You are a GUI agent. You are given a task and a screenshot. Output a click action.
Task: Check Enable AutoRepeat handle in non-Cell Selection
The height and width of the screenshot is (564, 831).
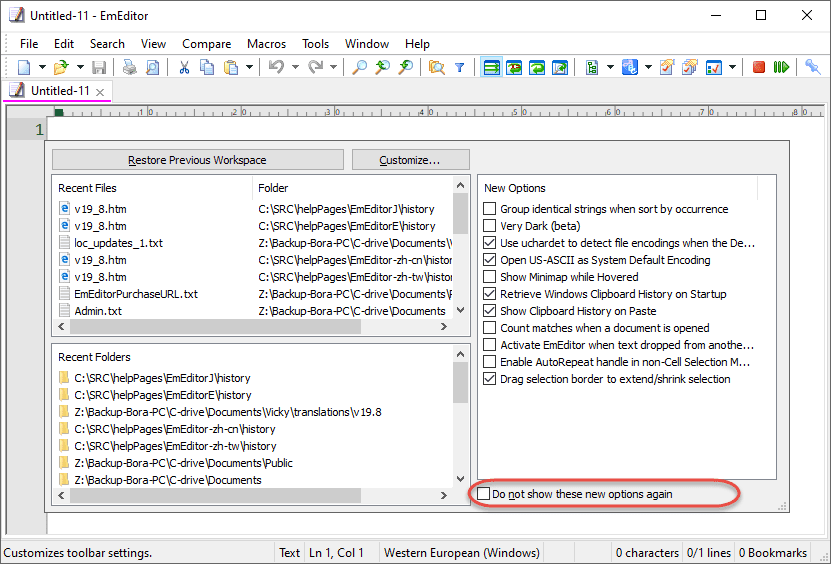490,362
